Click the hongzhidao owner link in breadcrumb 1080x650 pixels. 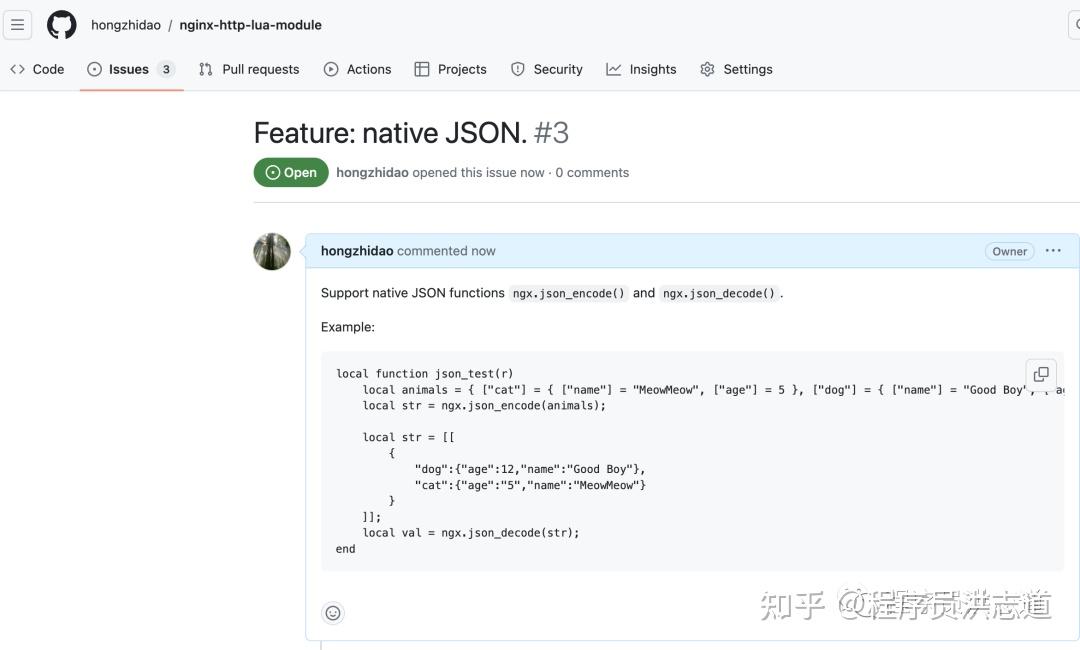[x=126, y=25]
